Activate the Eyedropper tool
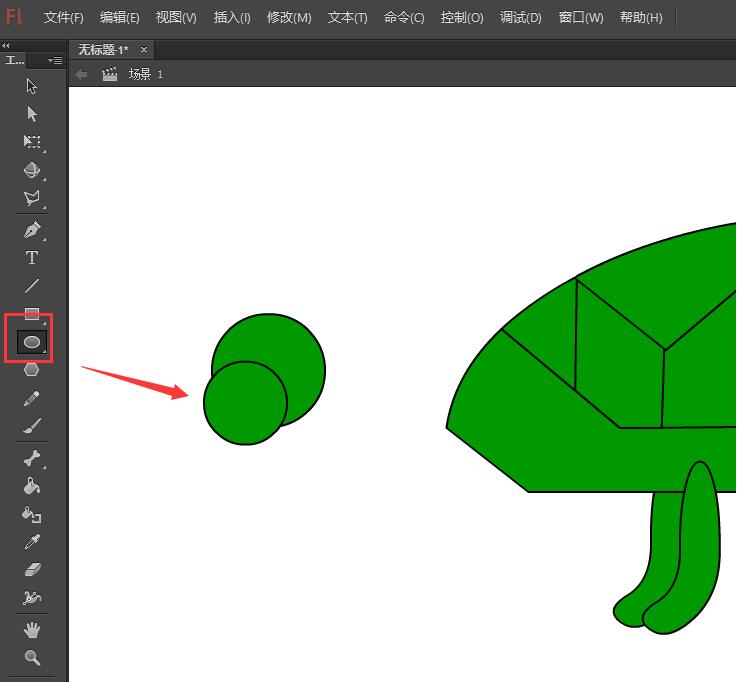The height and width of the screenshot is (682, 745). [x=32, y=543]
